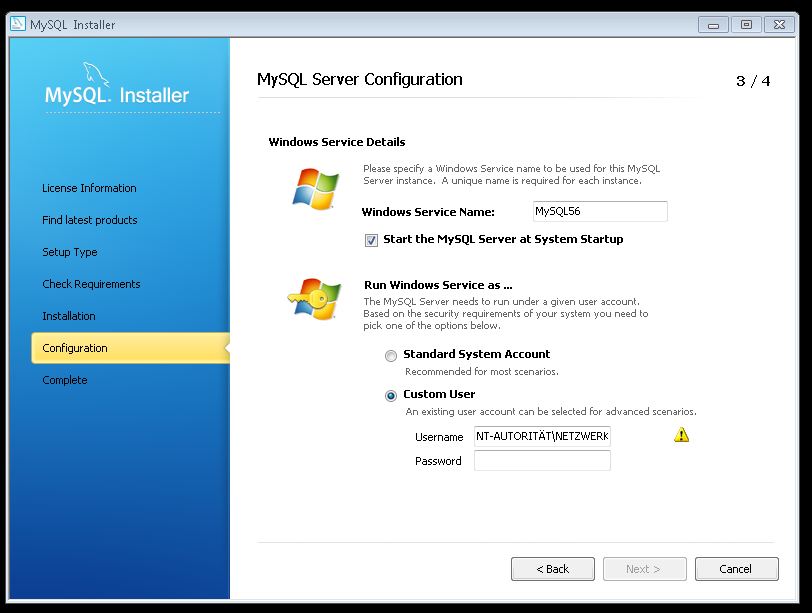This screenshot has height=613, width=812.
Task: Click the empty Password field
Action: coord(542,460)
